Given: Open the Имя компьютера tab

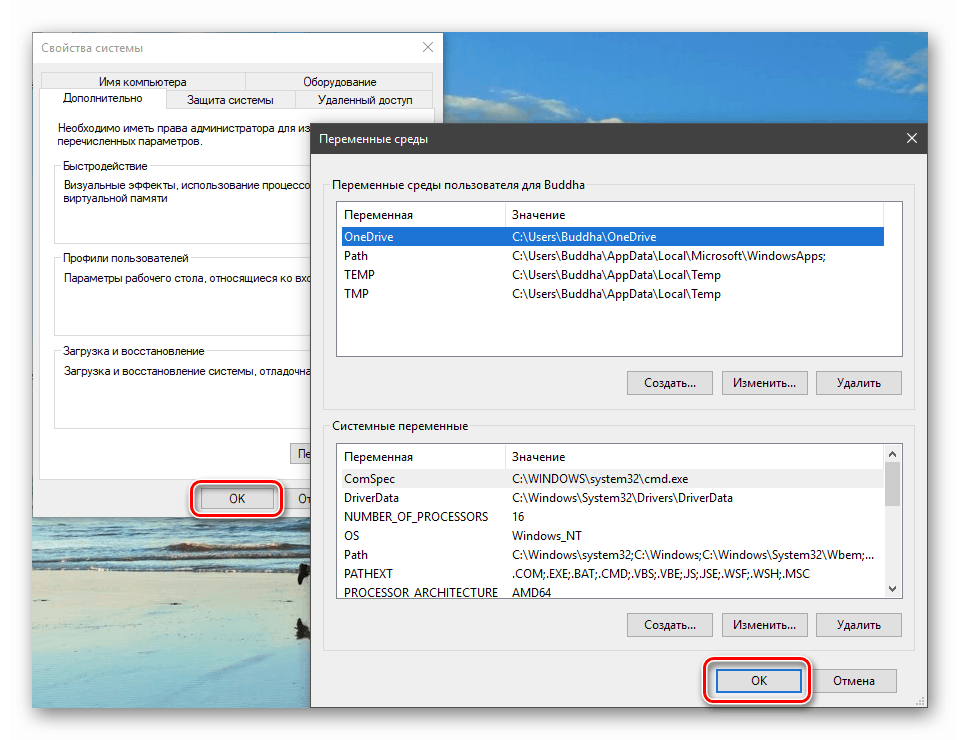Looking at the screenshot, I should click(x=143, y=81).
